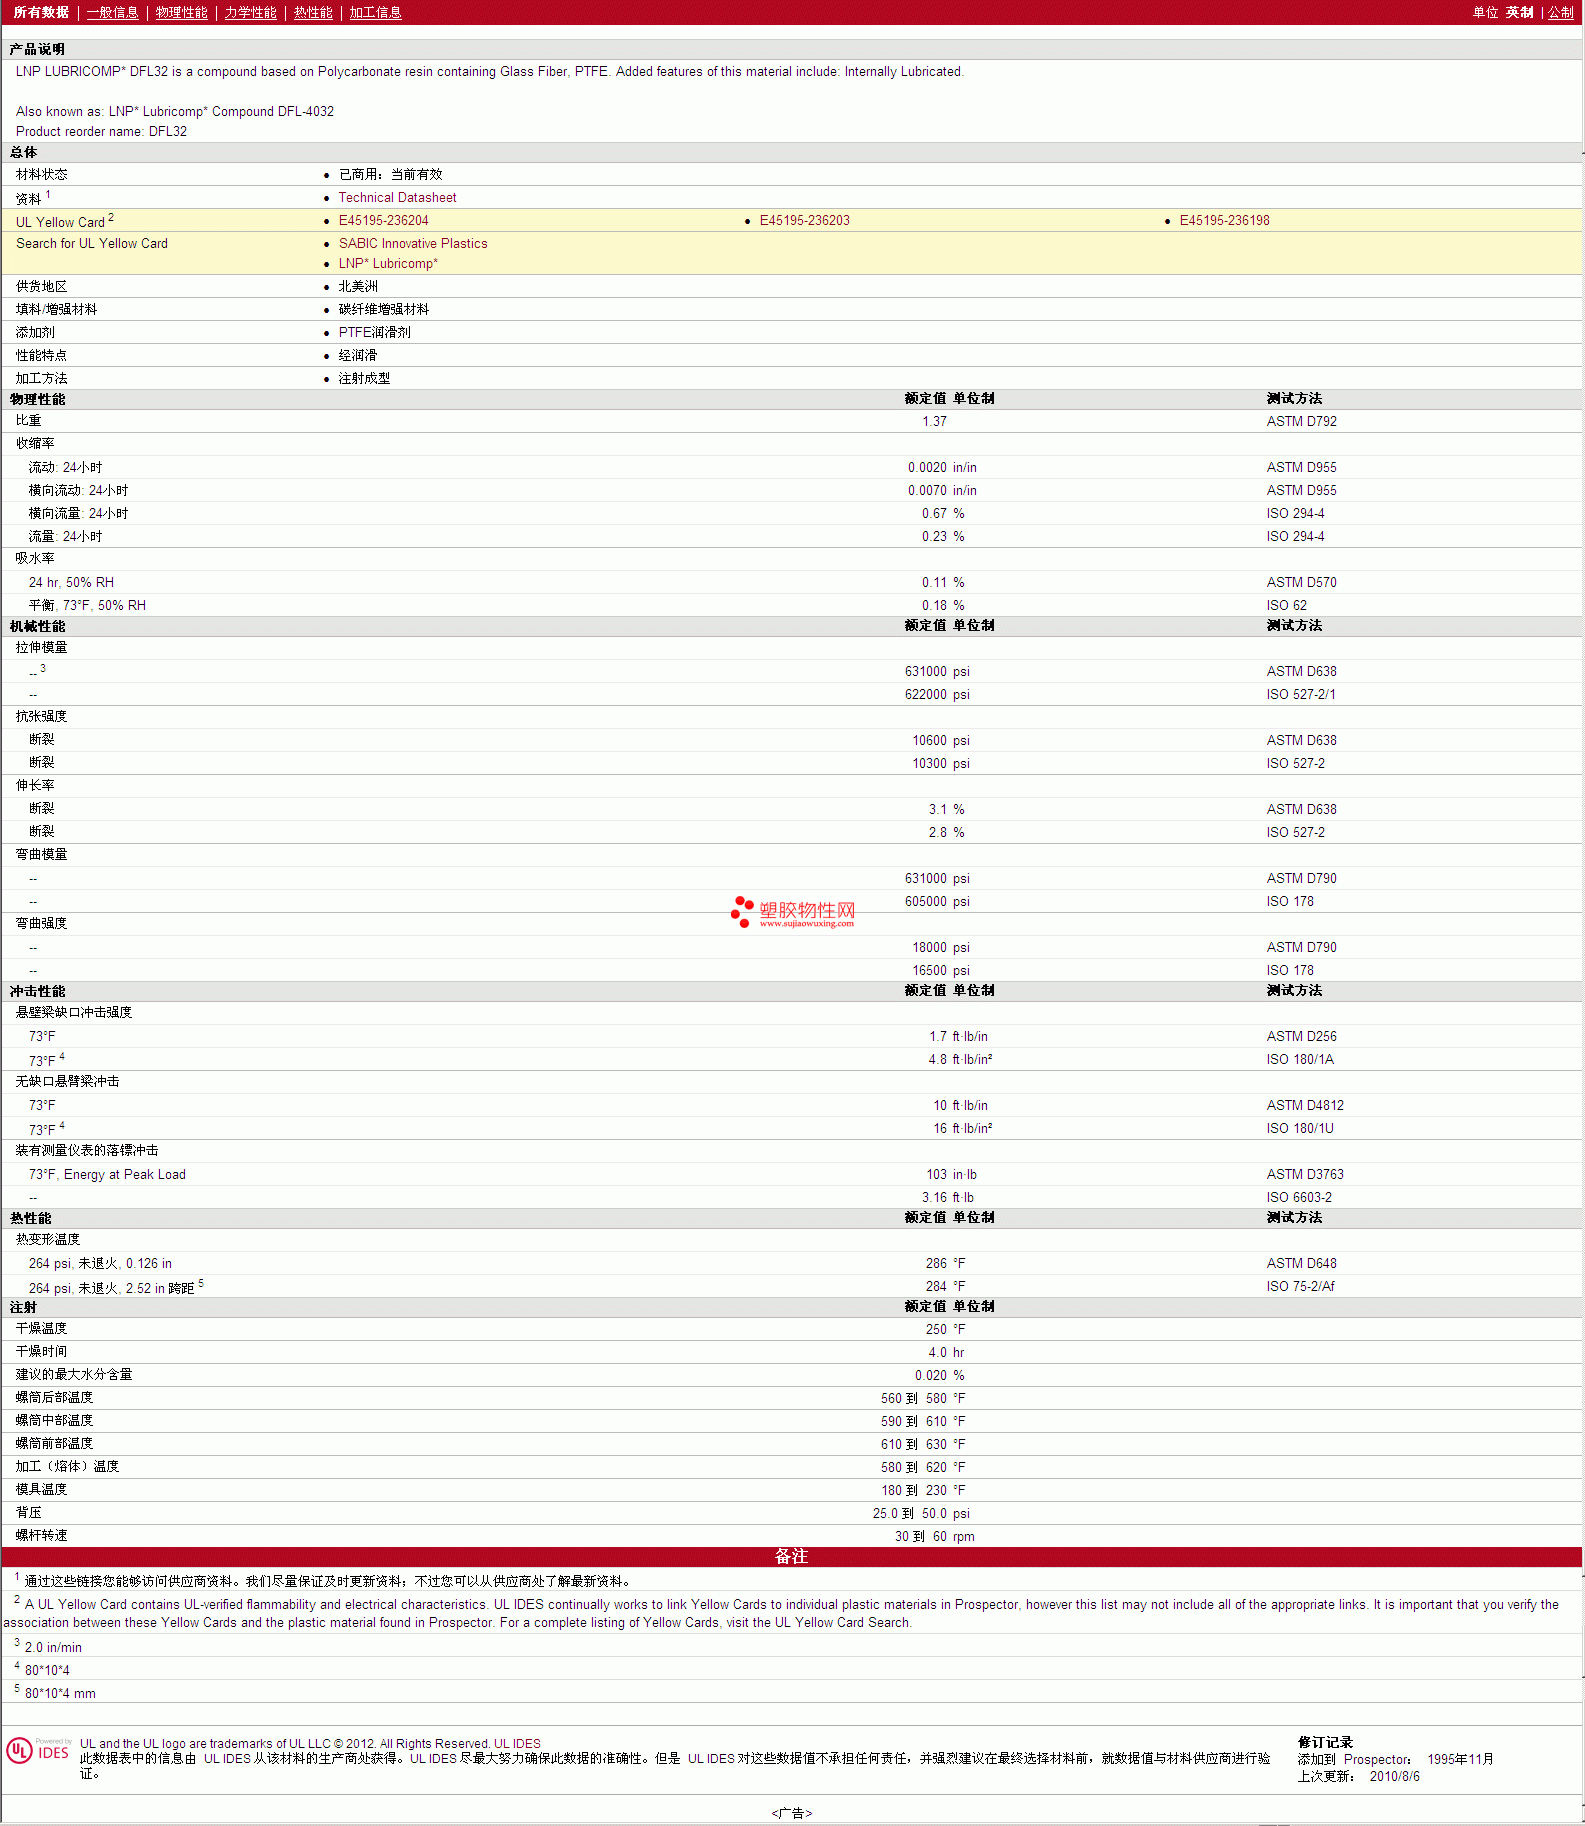
Task: Click the ISO 527-2/1 test method
Action: 1300,695
